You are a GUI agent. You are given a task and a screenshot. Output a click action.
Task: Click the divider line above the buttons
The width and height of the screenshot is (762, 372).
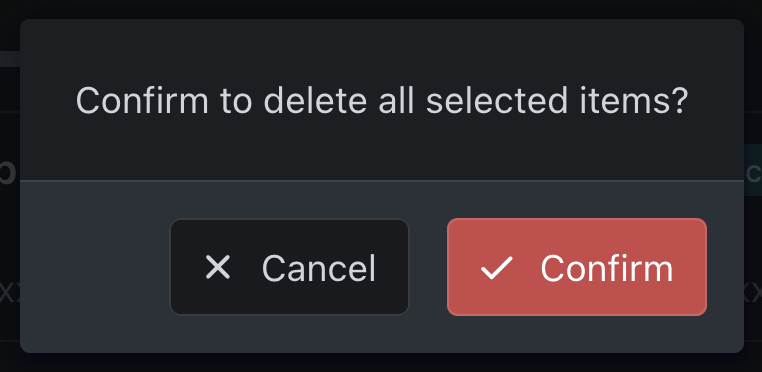[x=382, y=181]
